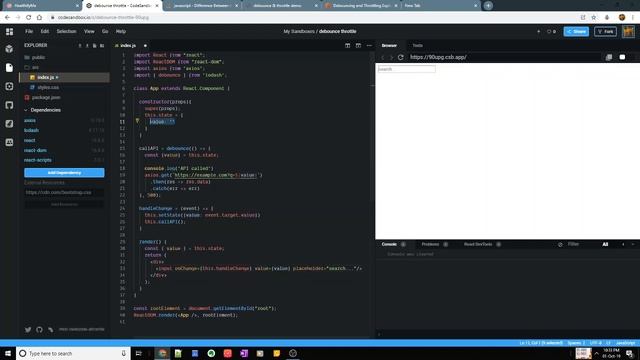The width and height of the screenshot is (640, 360).
Task: Open the Help menu
Action: 121,31
